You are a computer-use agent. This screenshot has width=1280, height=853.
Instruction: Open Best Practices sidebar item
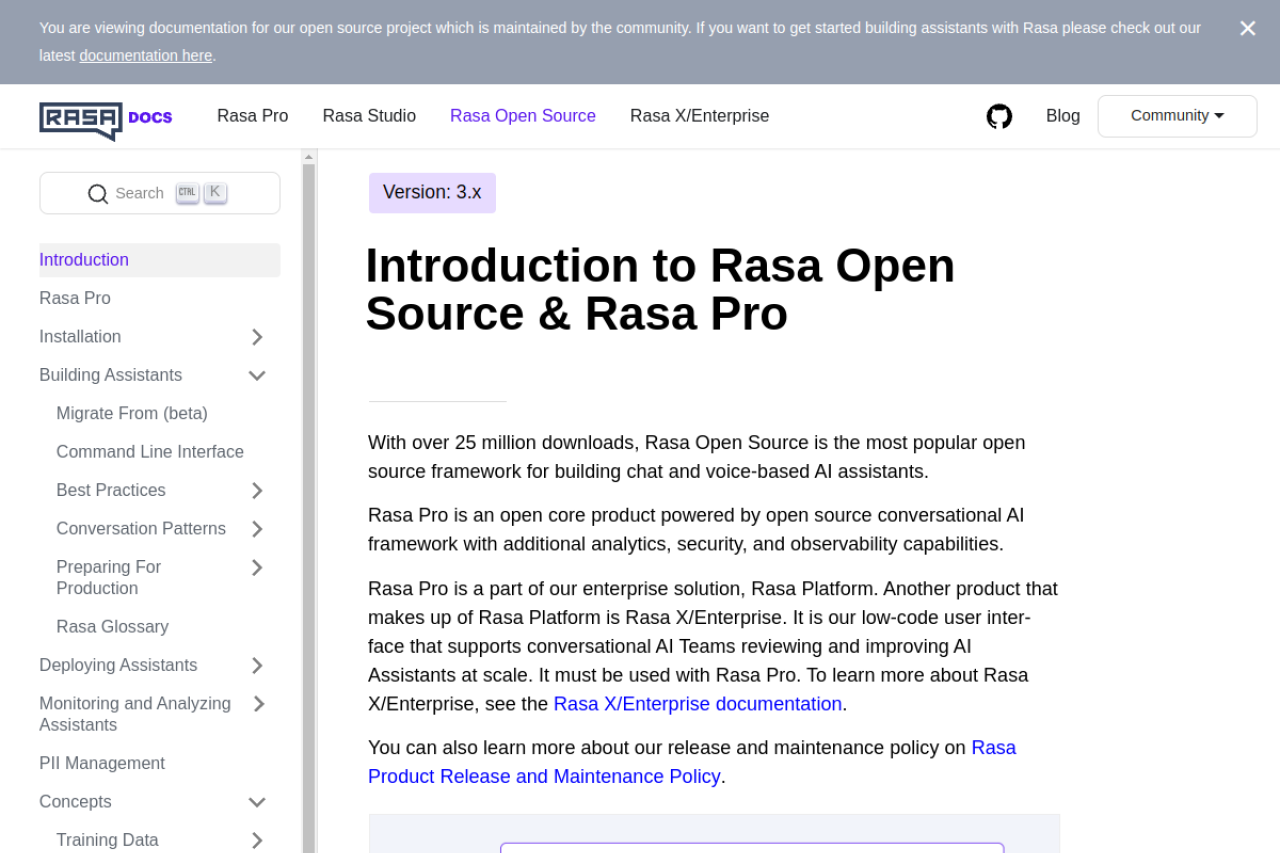coord(111,490)
